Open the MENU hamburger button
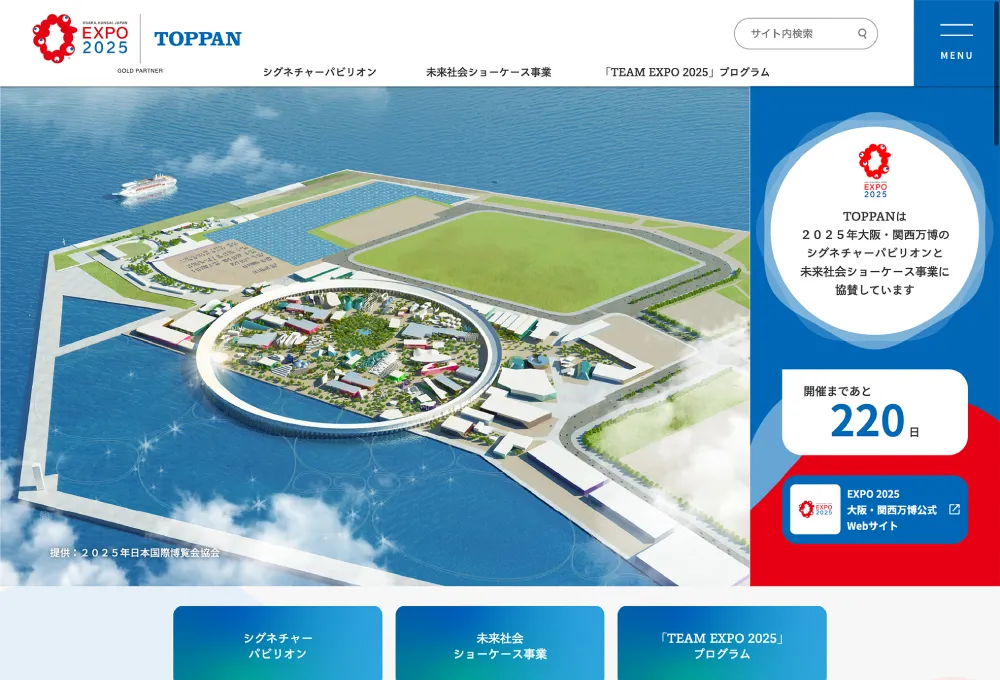The width and height of the screenshot is (1000, 680). click(x=957, y=43)
